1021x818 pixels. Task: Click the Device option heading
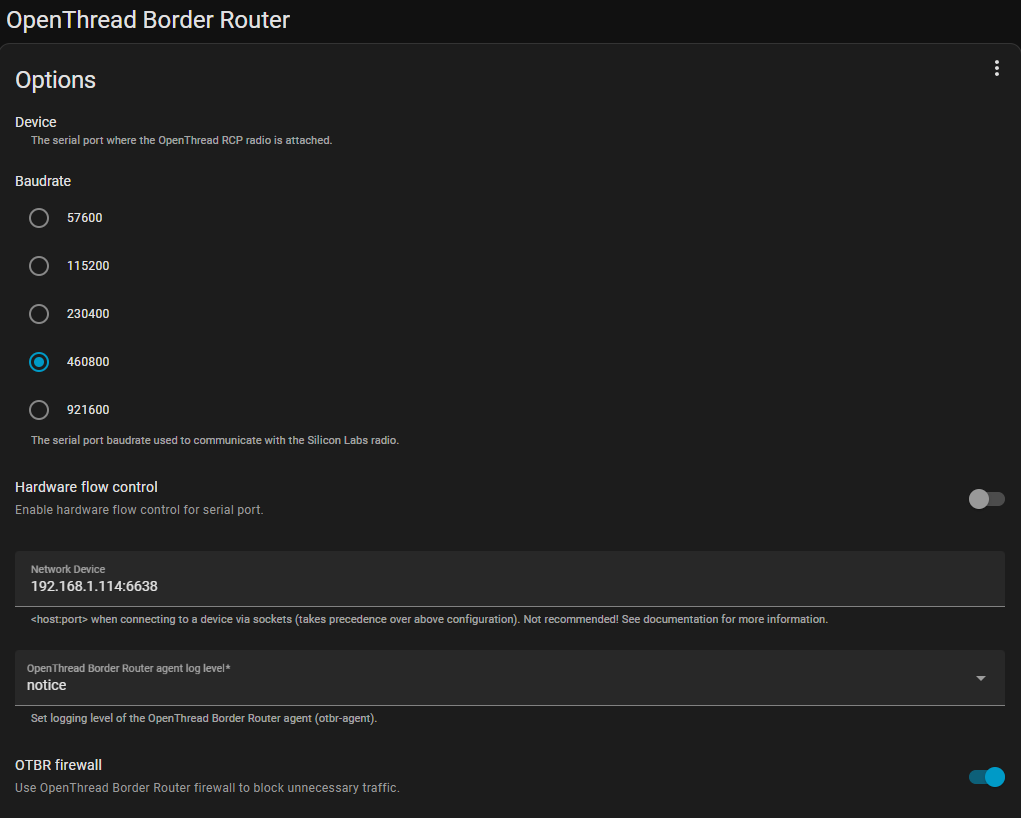coord(36,122)
